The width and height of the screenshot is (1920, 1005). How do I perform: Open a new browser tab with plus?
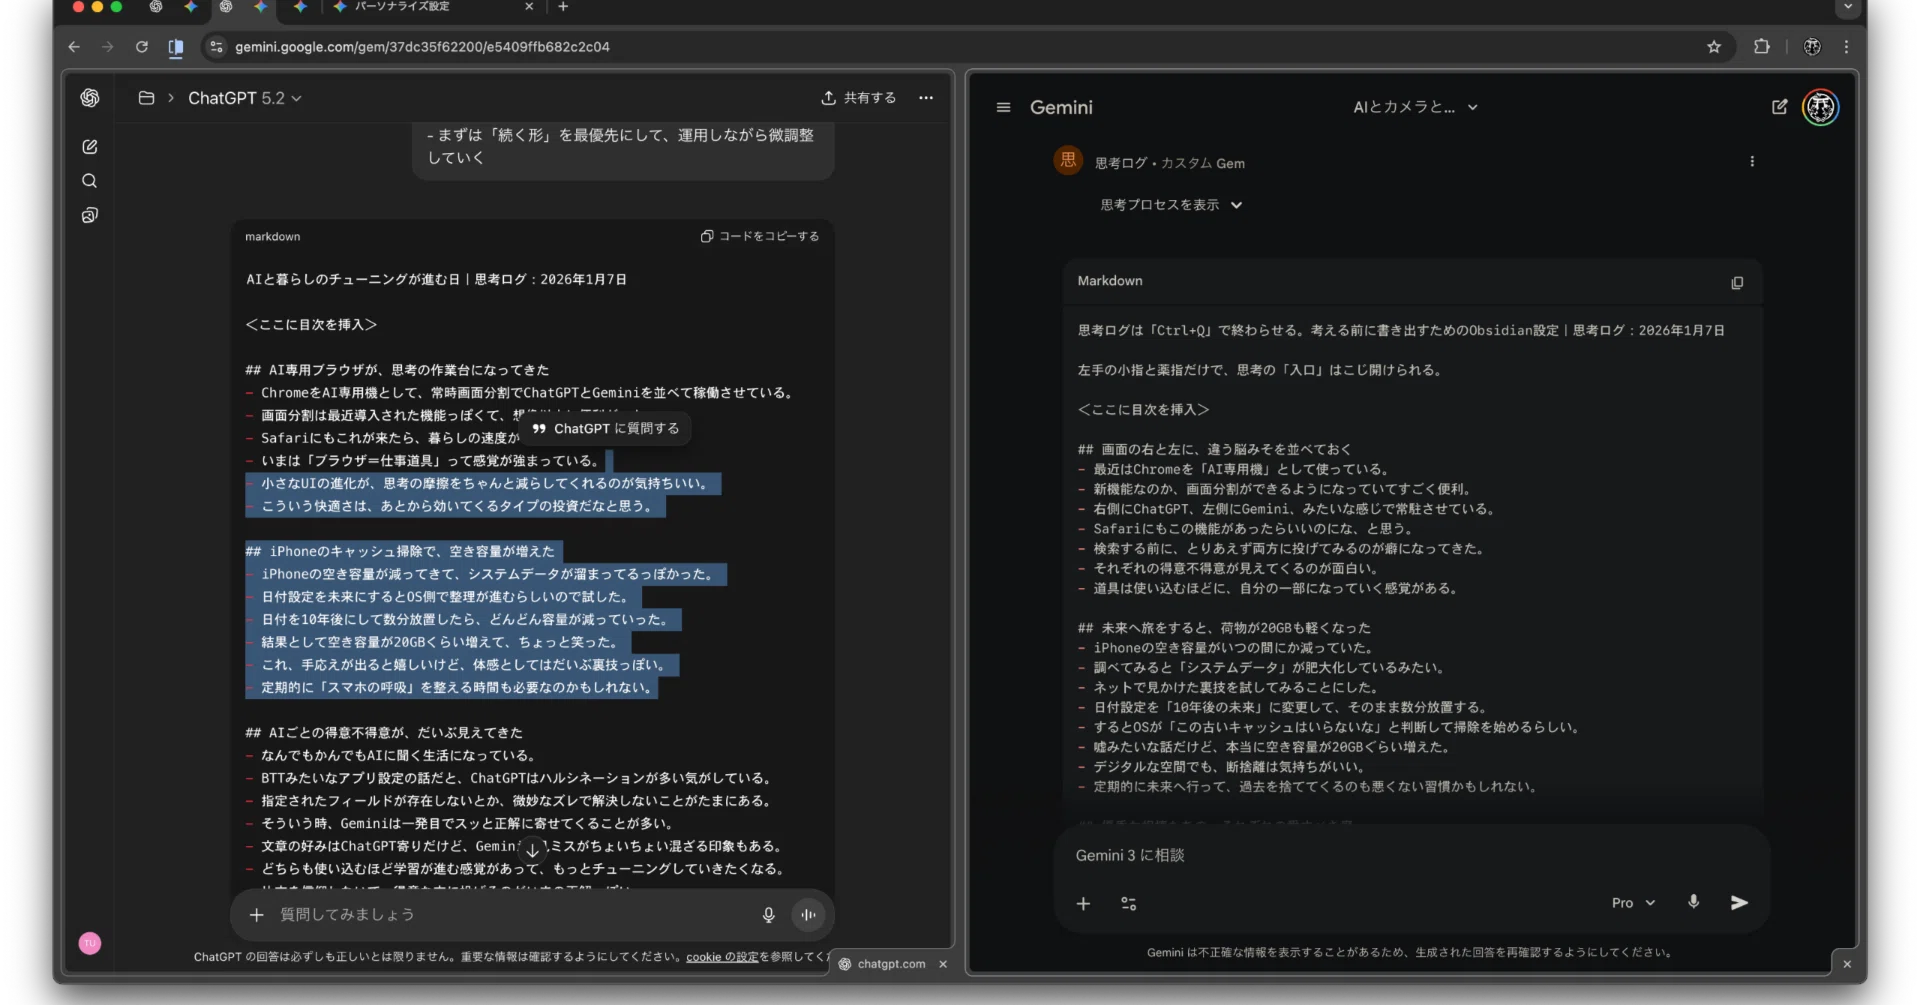point(563,7)
